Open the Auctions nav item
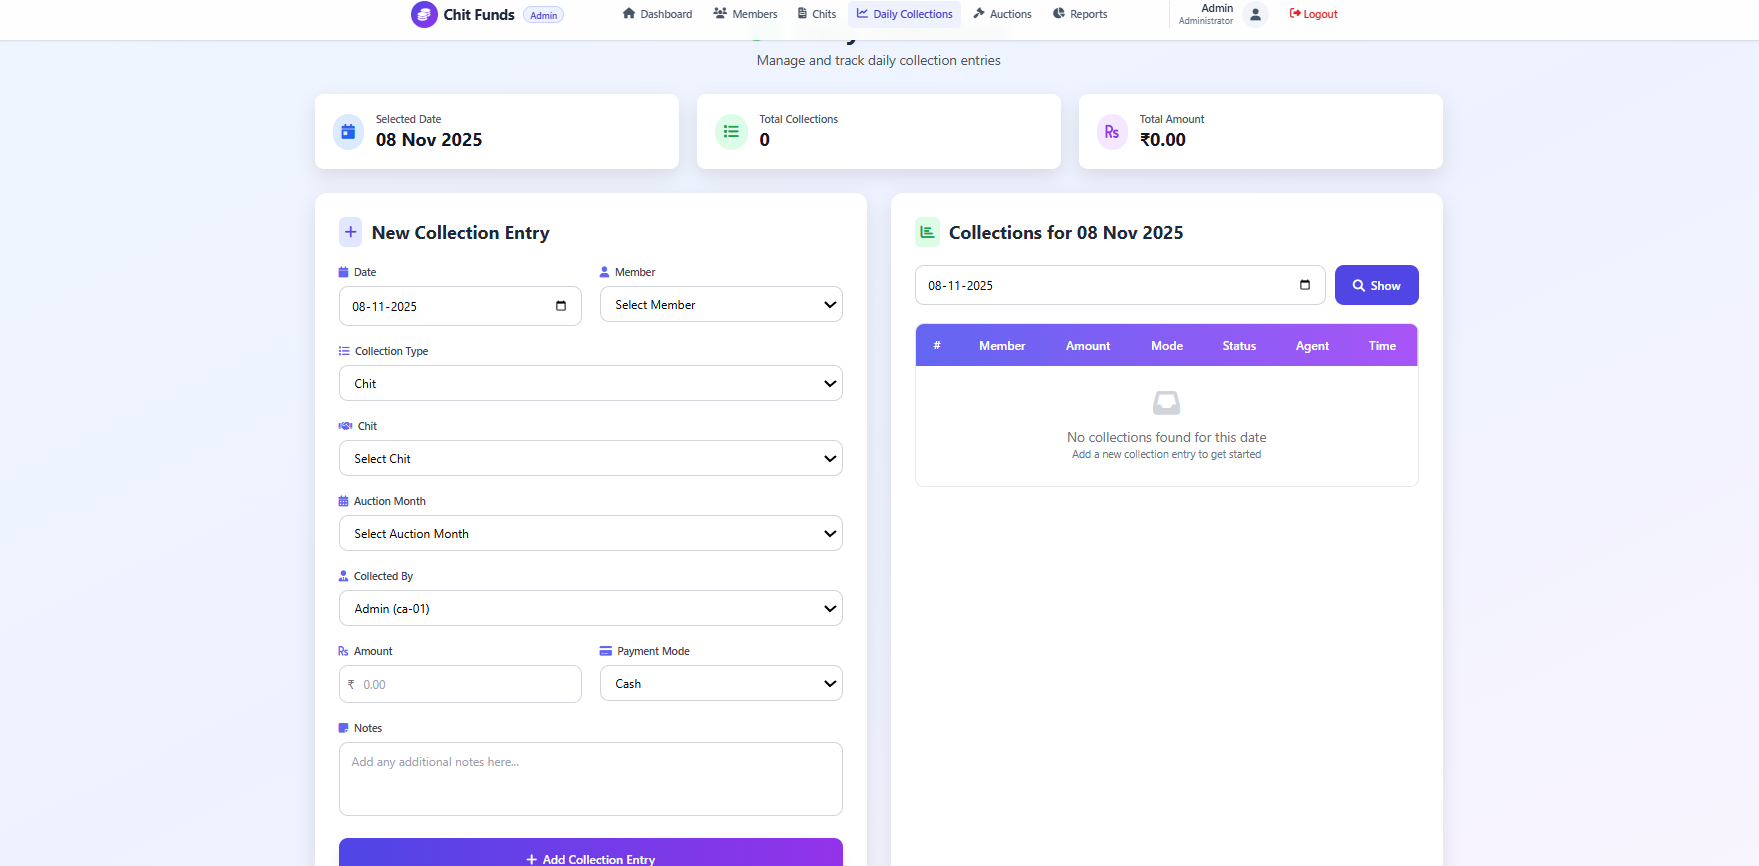 (x=1002, y=14)
